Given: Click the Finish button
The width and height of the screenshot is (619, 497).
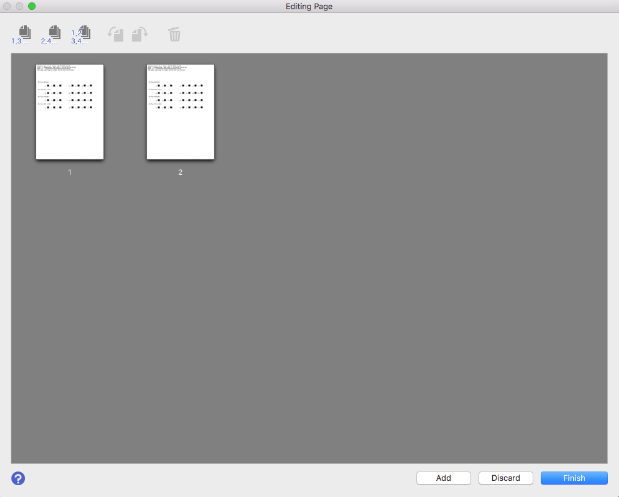Looking at the screenshot, I should pyautogui.click(x=574, y=478).
